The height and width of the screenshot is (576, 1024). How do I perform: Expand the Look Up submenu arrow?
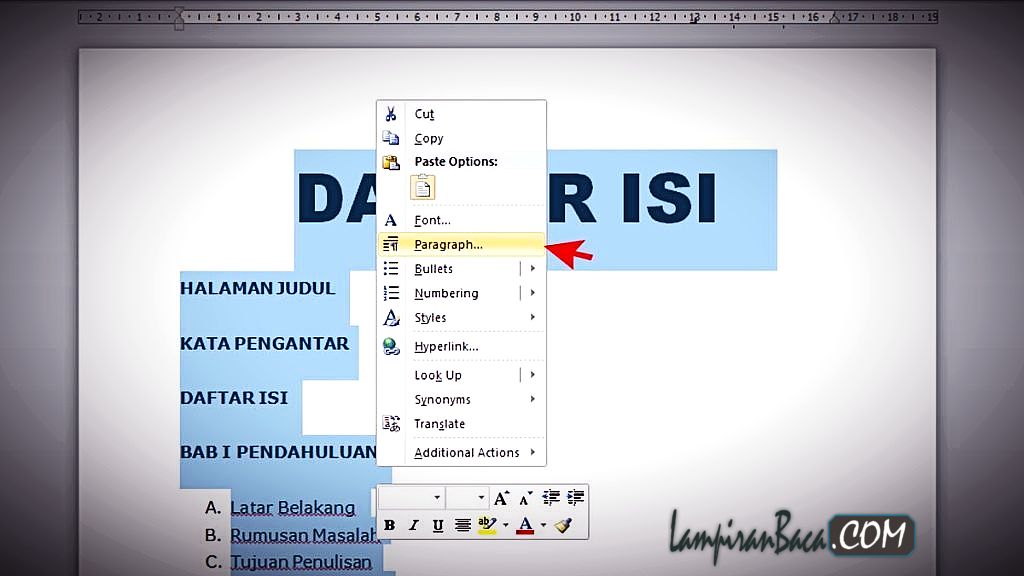pos(533,375)
